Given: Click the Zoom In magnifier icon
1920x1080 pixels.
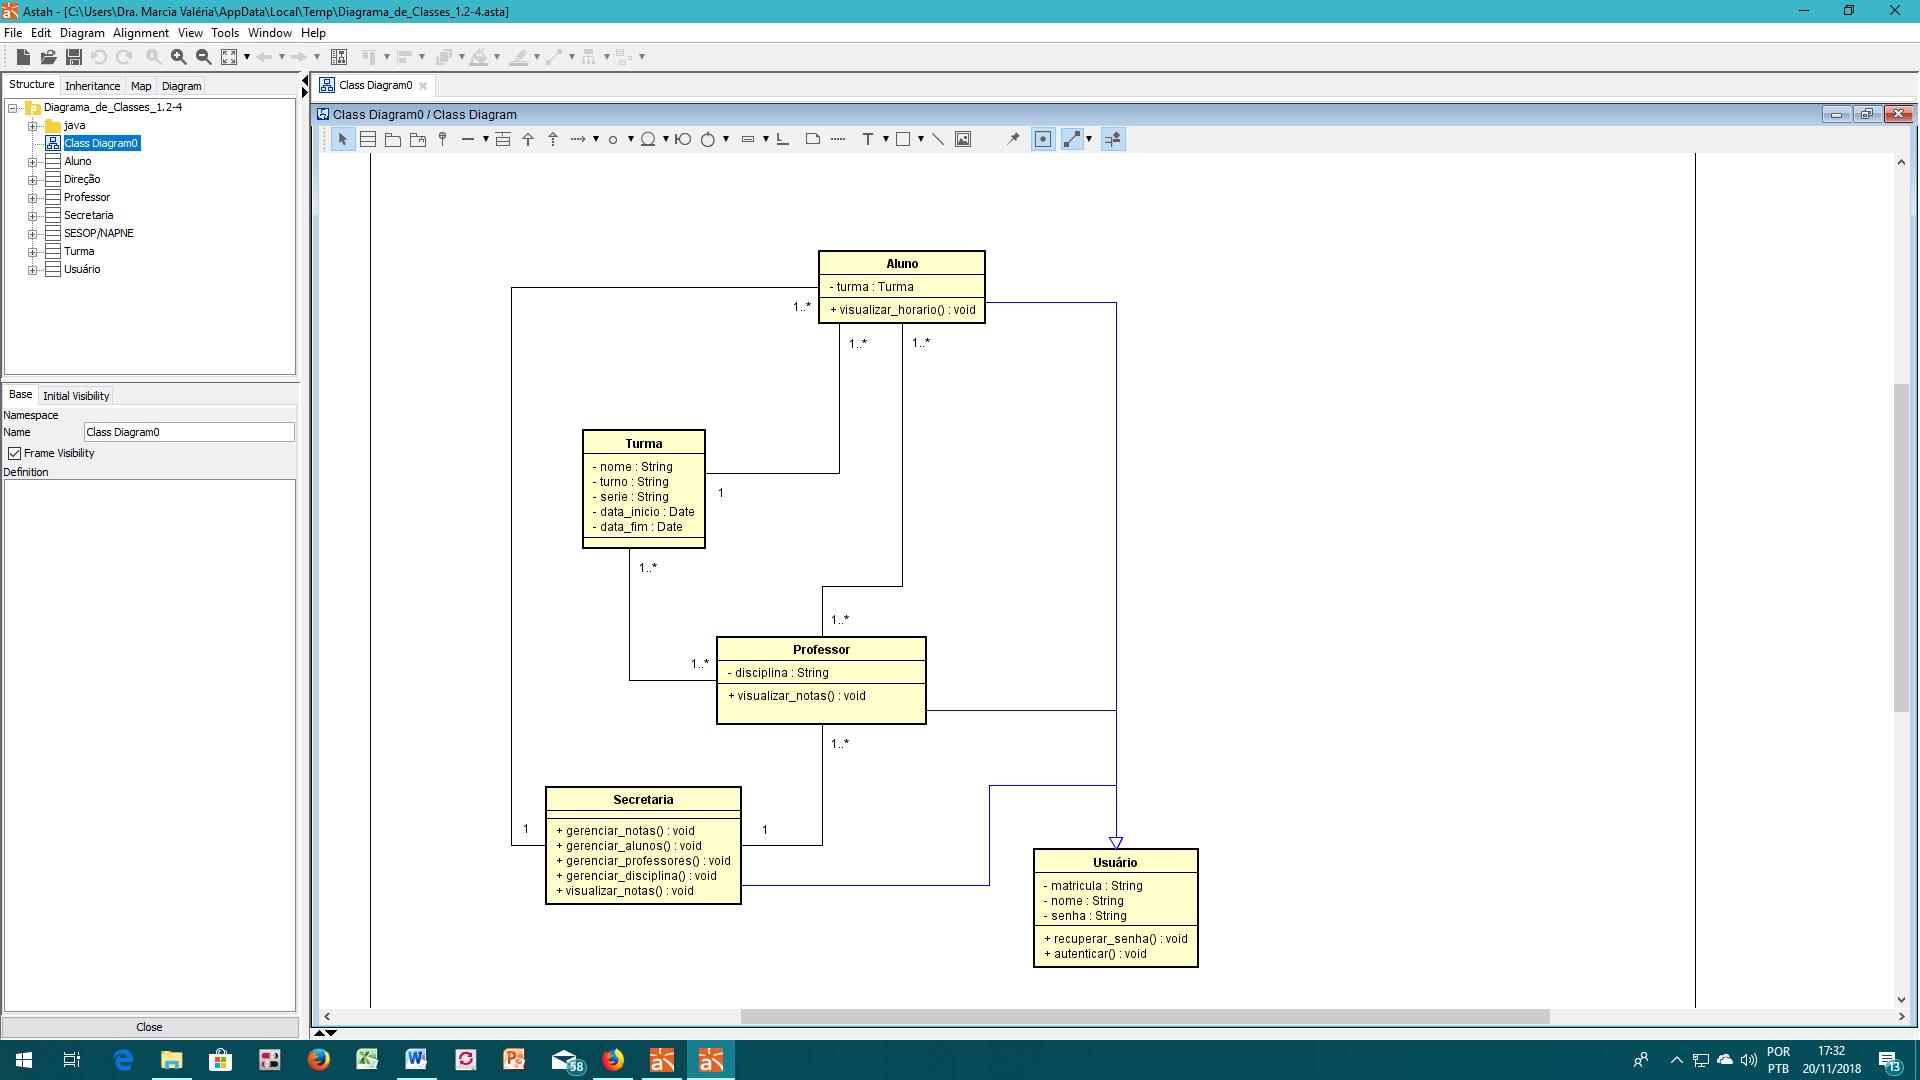Looking at the screenshot, I should tap(178, 57).
